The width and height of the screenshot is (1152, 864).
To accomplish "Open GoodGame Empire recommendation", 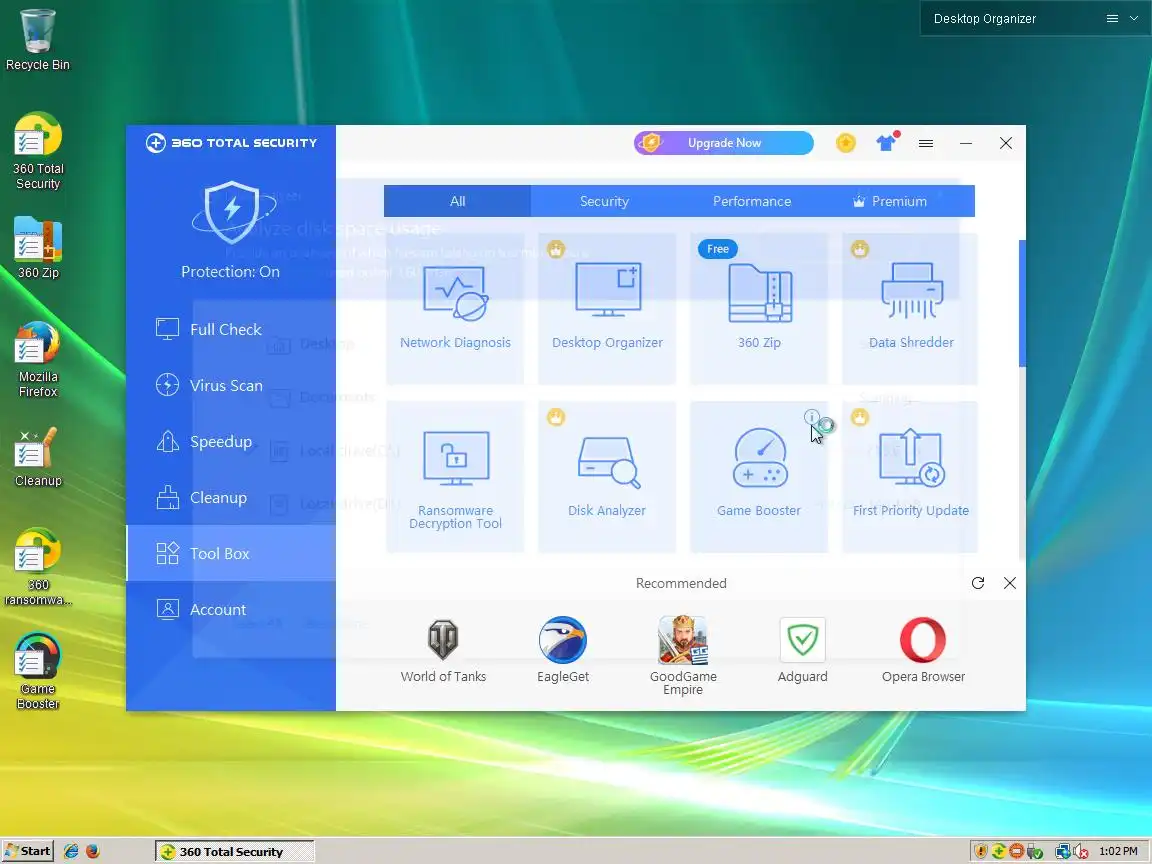I will coord(683,656).
